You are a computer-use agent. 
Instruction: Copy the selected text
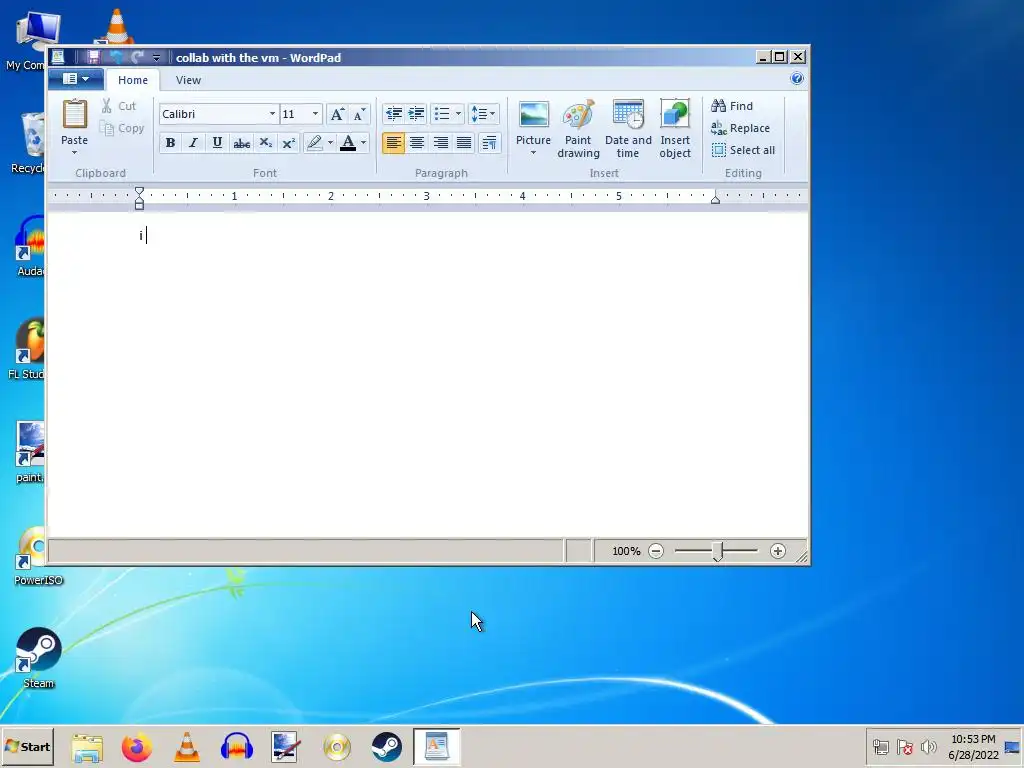click(121, 128)
